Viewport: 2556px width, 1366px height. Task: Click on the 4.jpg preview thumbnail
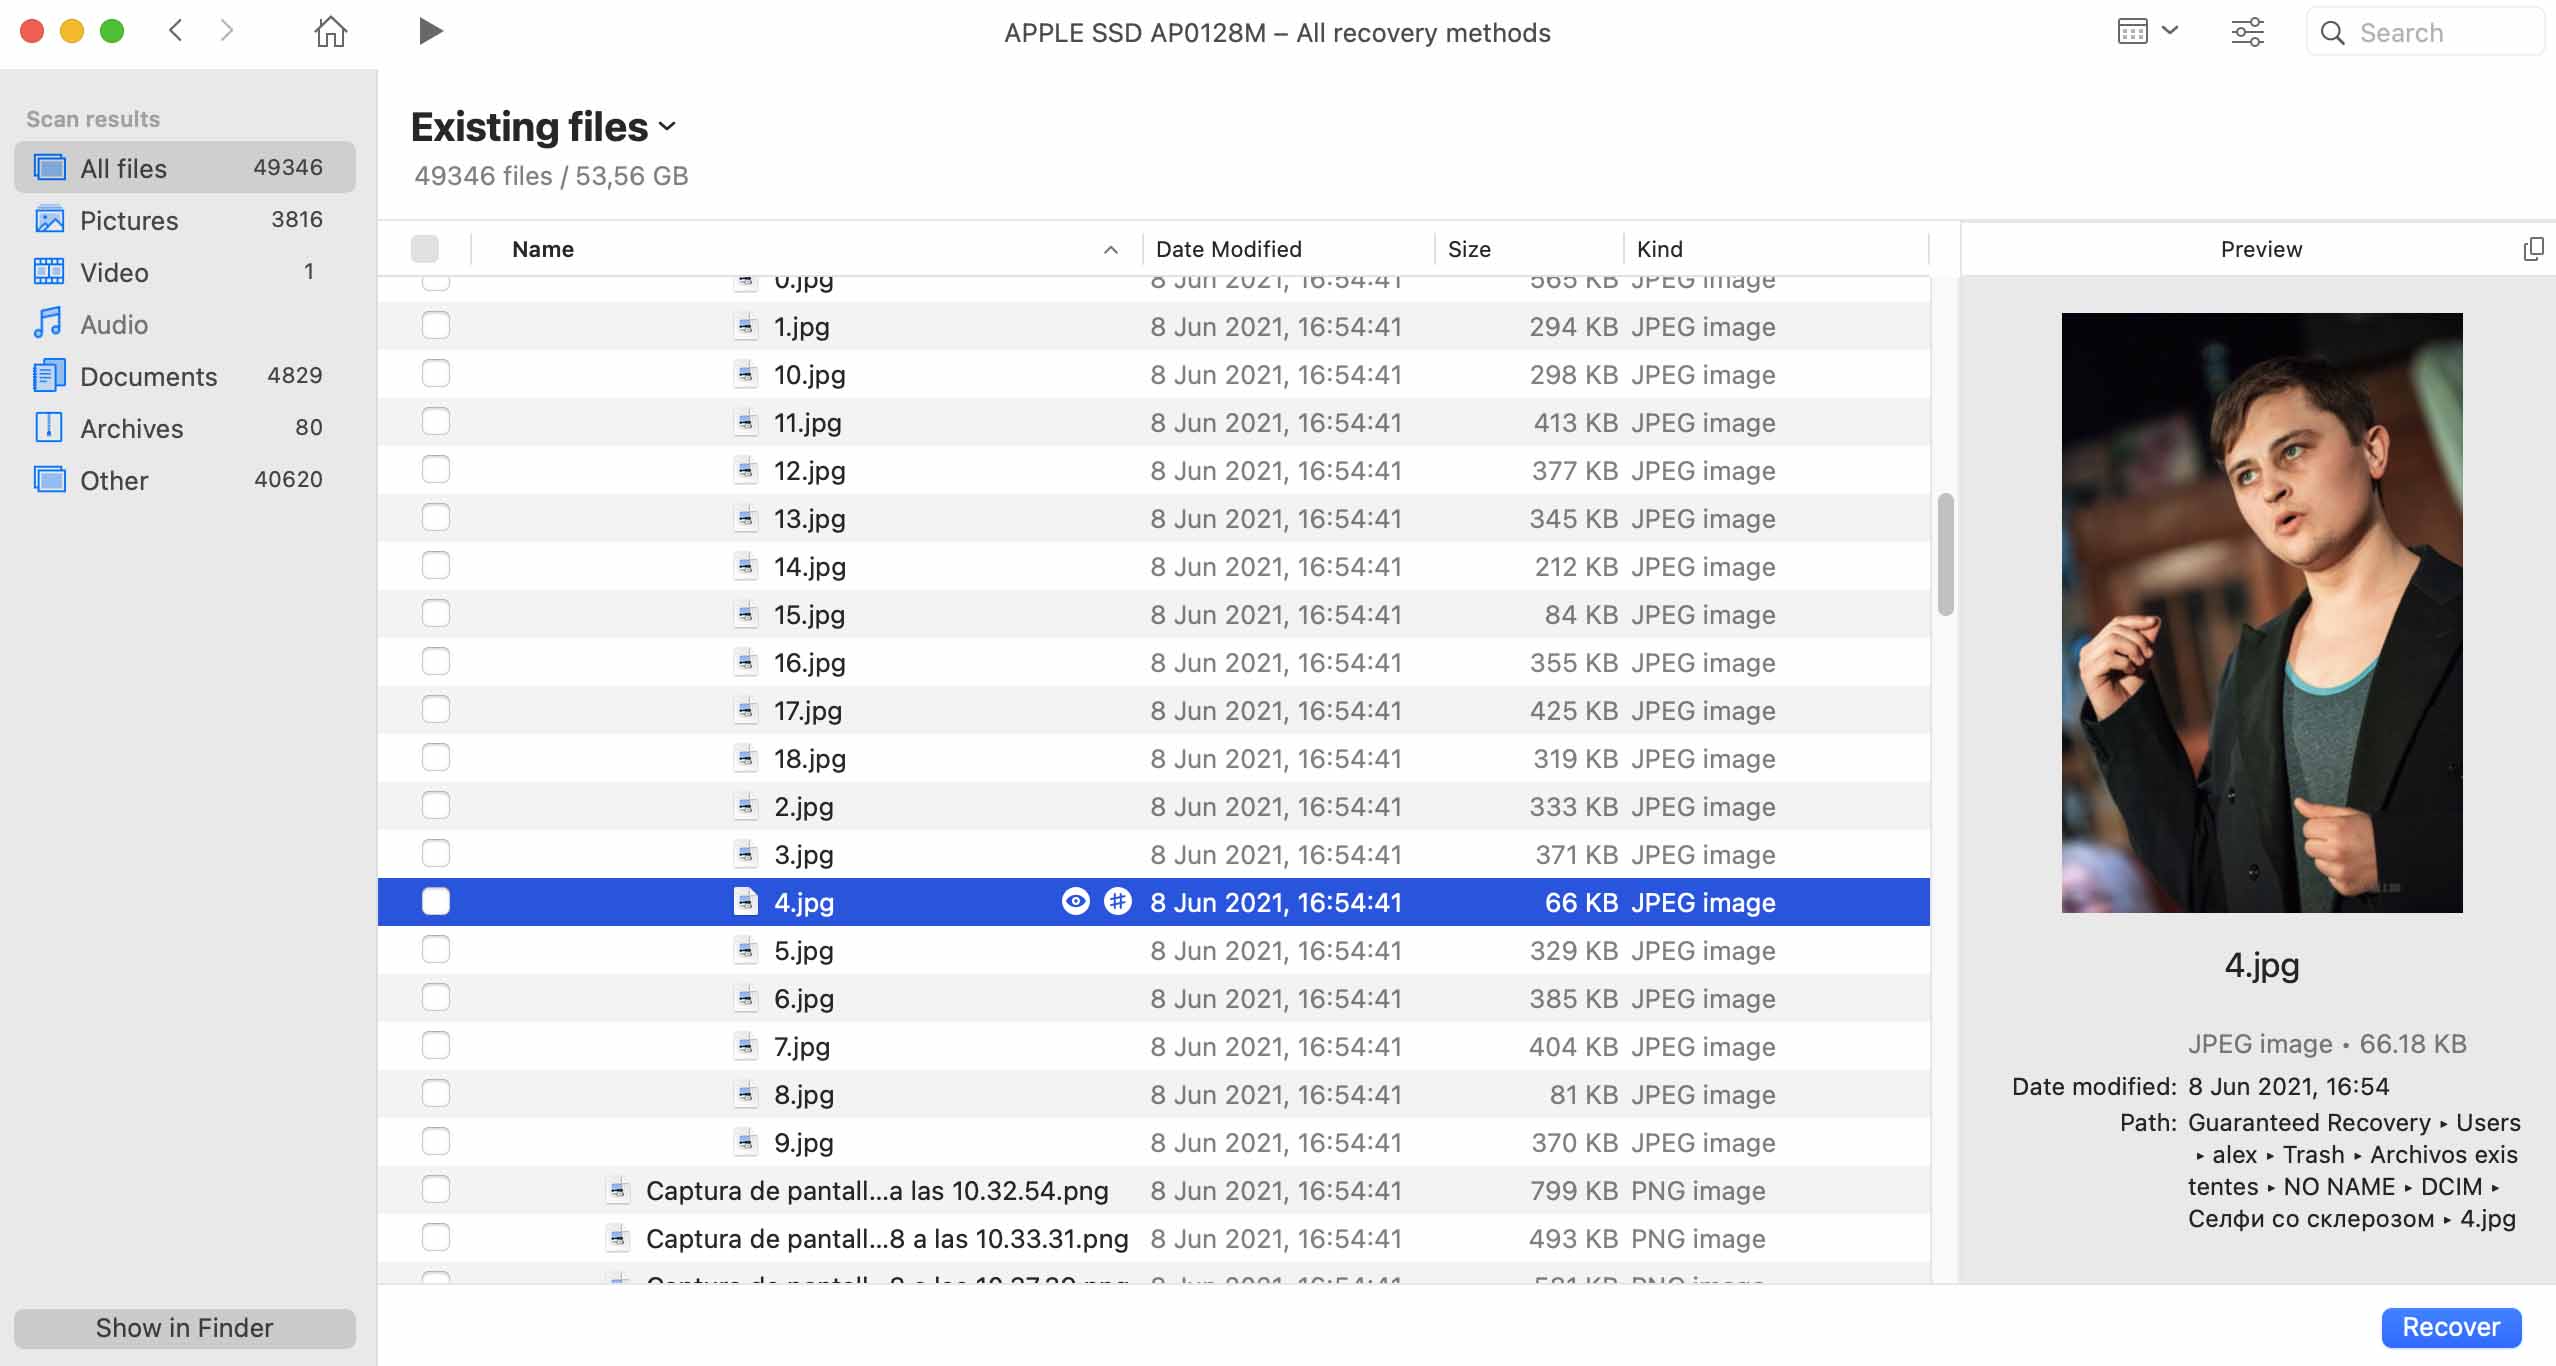(x=2262, y=610)
